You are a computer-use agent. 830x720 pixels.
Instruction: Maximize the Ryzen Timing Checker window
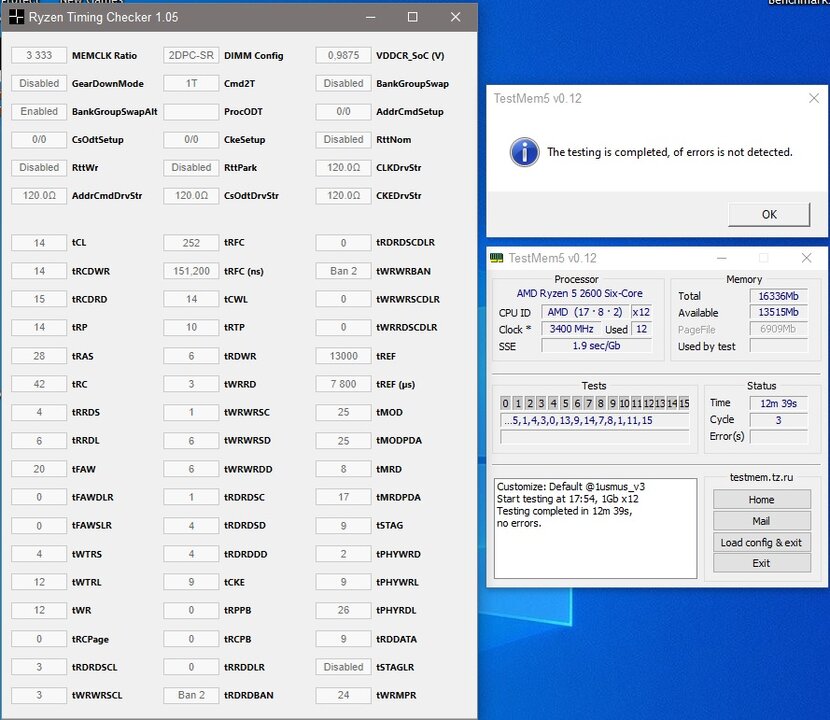412,17
